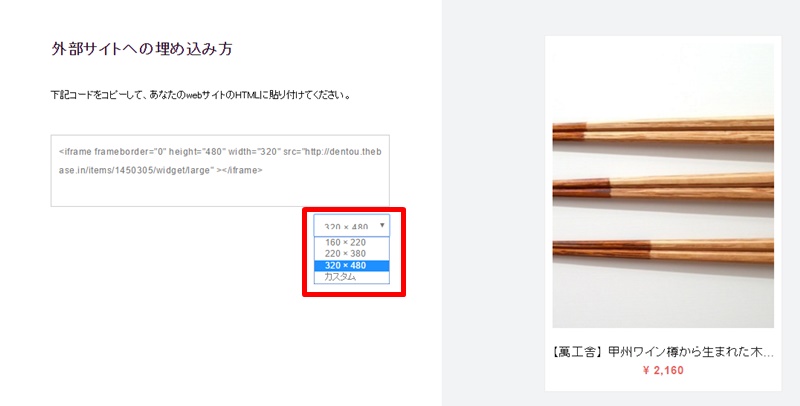Click the widget/large line of embed code

[160, 170]
